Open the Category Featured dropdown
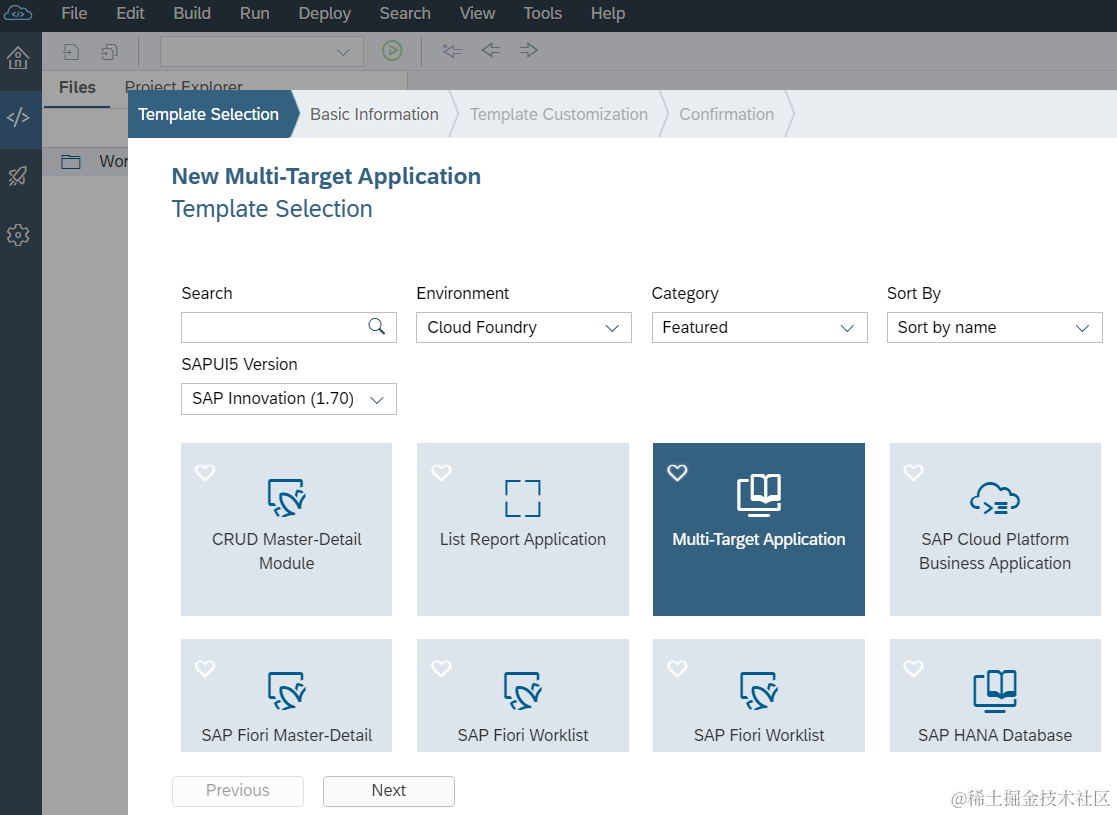Viewport: 1117px width, 815px height. [759, 328]
